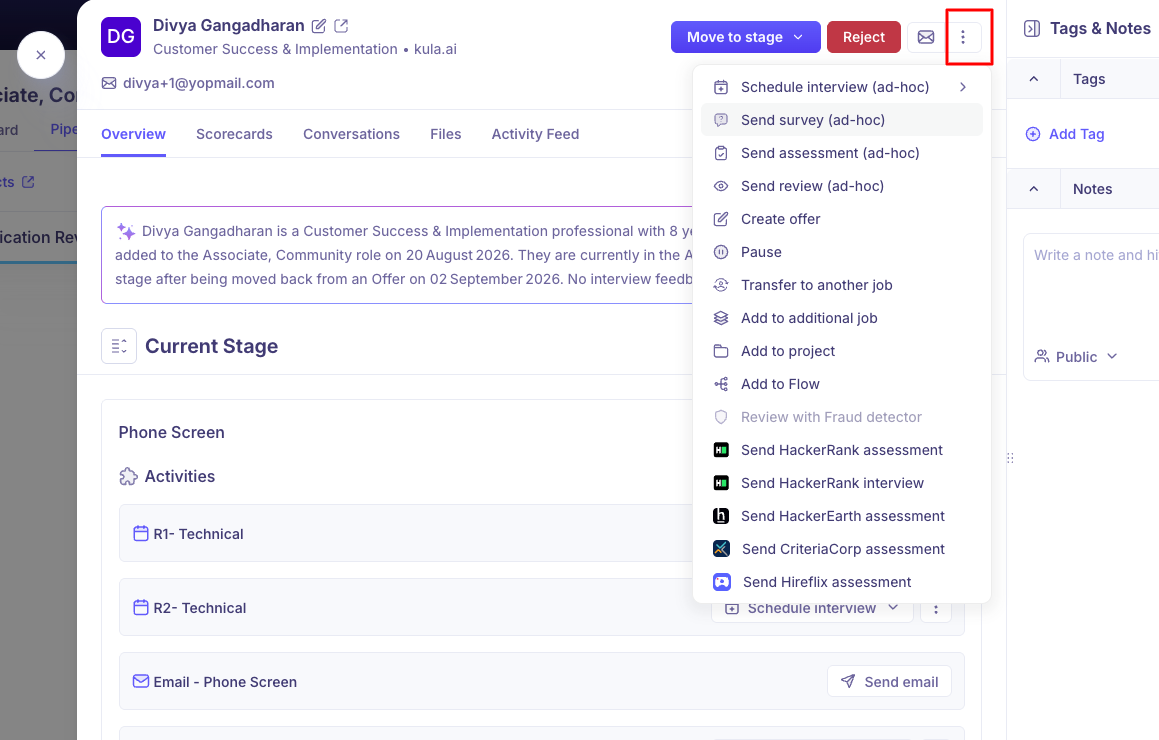Screen dimensions: 1159x740
Task: Click the DG avatar badge
Action: click(x=120, y=37)
